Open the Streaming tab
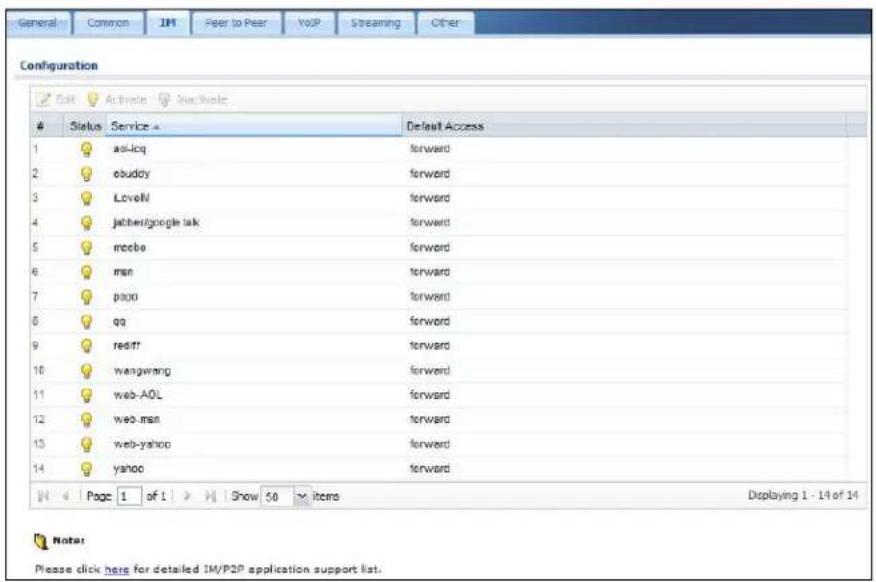The height and width of the screenshot is (582, 876). tap(375, 23)
